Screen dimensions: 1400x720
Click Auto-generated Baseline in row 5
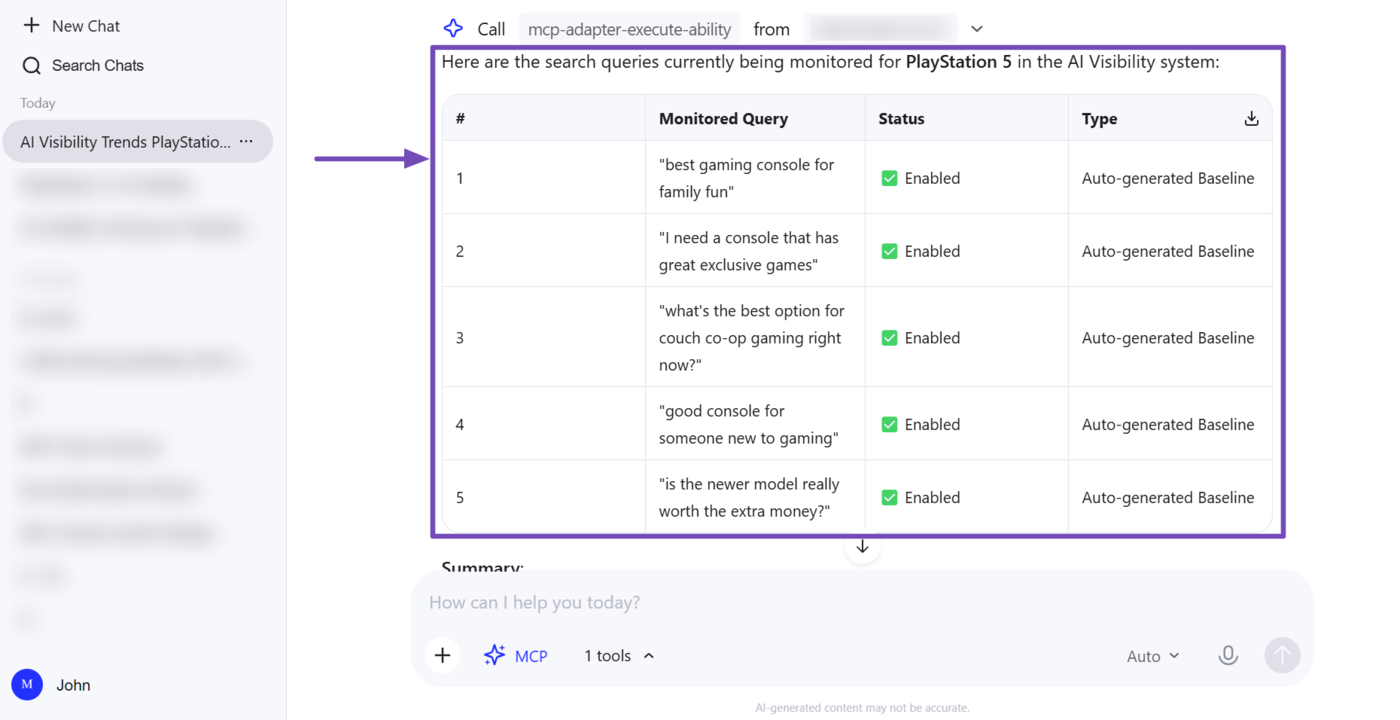pyautogui.click(x=1168, y=497)
